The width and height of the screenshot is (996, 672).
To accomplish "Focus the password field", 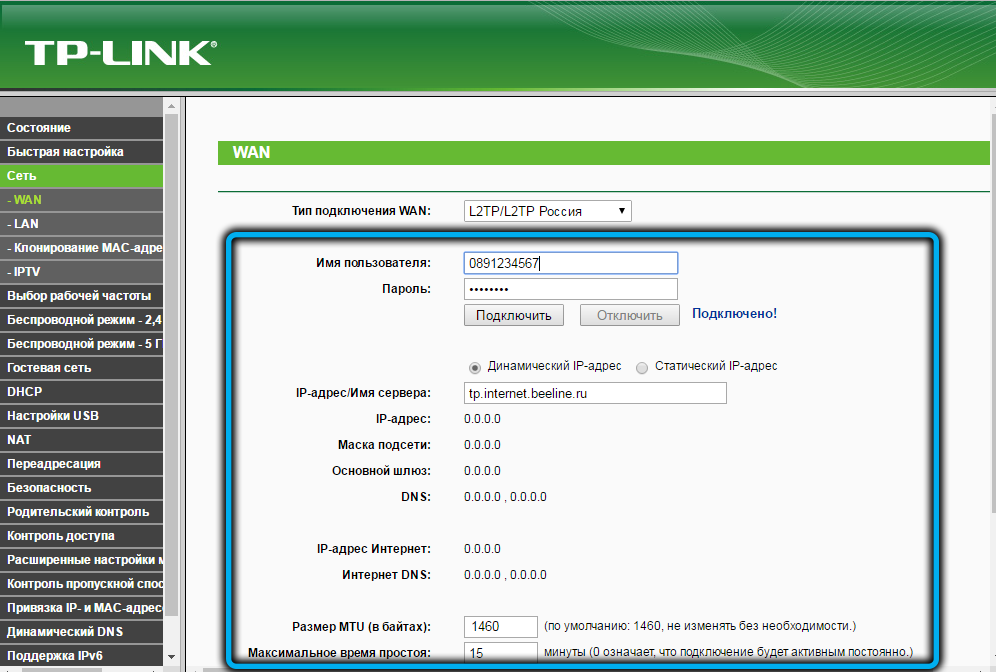I will (570, 289).
